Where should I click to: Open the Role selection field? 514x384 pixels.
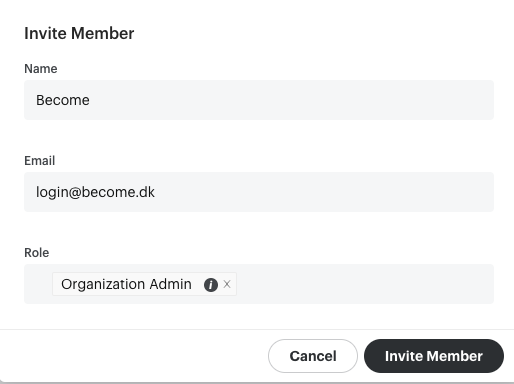point(259,284)
